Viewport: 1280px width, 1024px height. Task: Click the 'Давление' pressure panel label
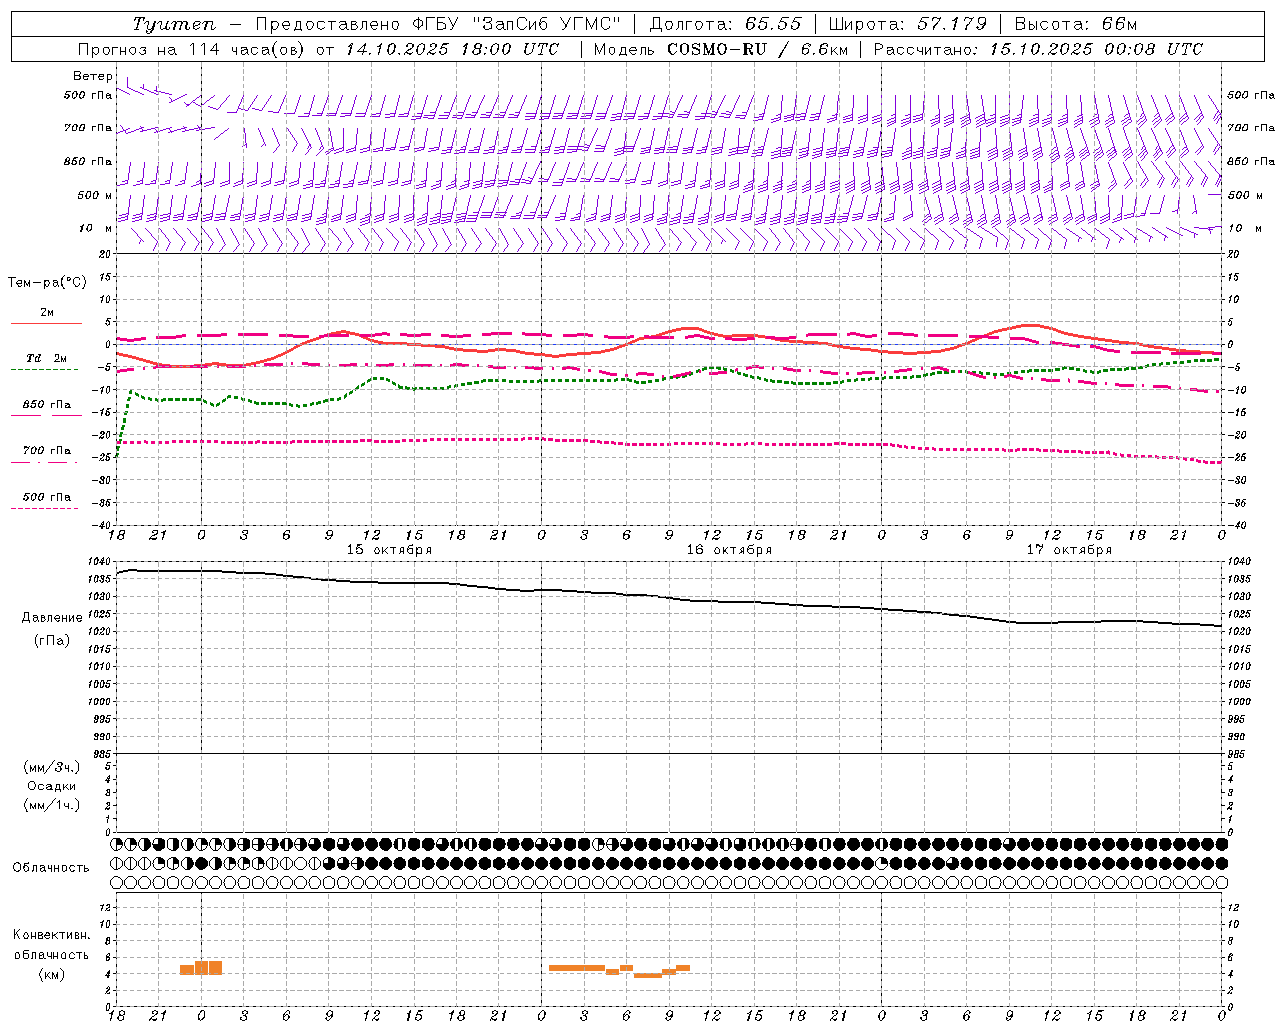(52, 618)
